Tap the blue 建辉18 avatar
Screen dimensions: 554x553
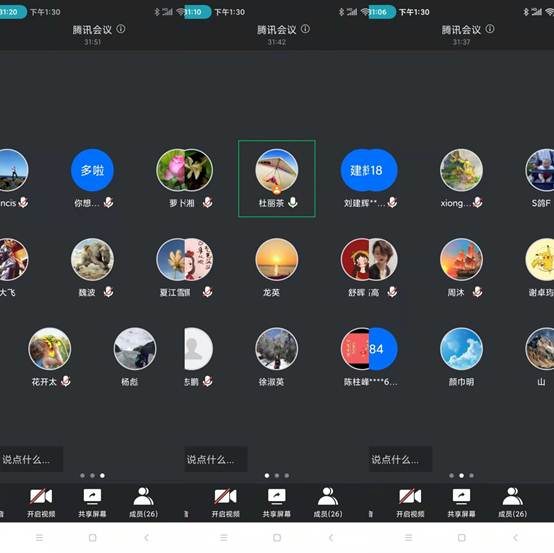369,170
